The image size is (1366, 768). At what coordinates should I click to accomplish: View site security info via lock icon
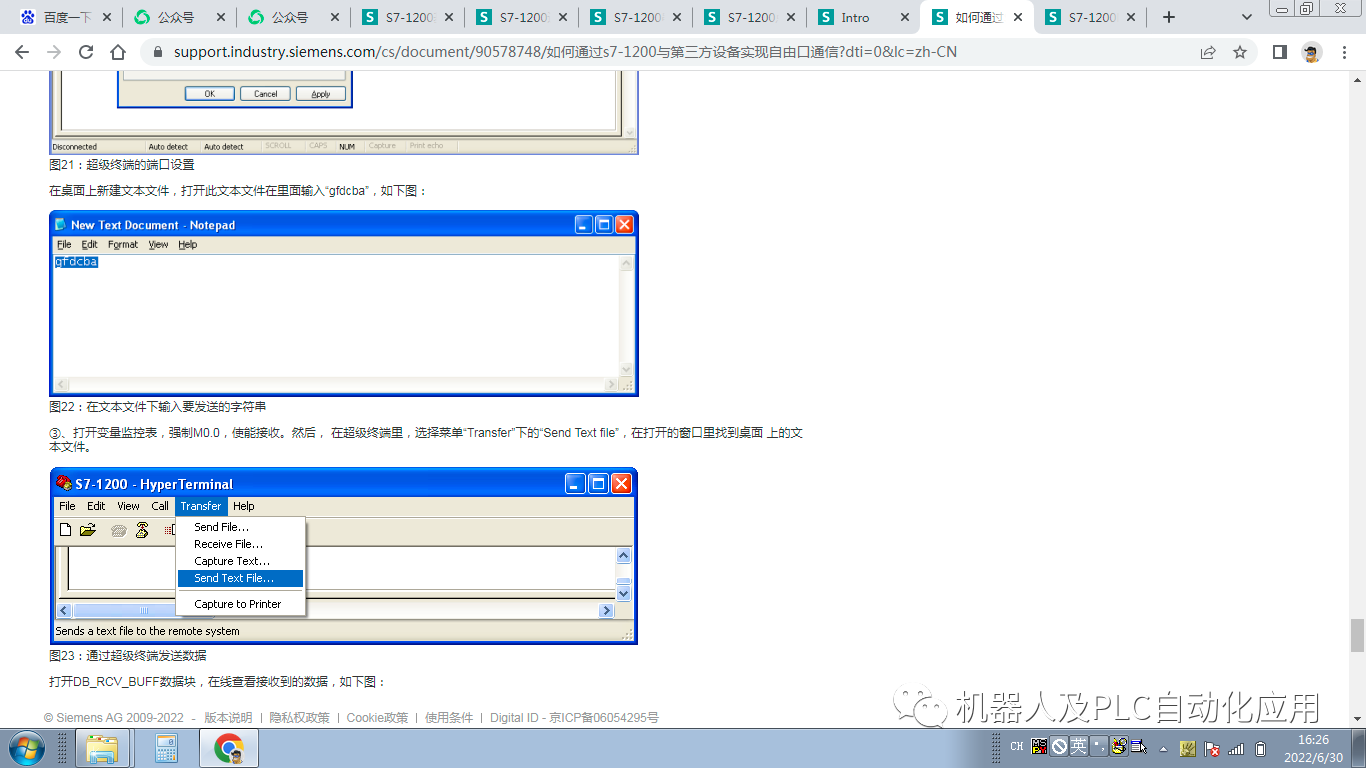(x=157, y=52)
